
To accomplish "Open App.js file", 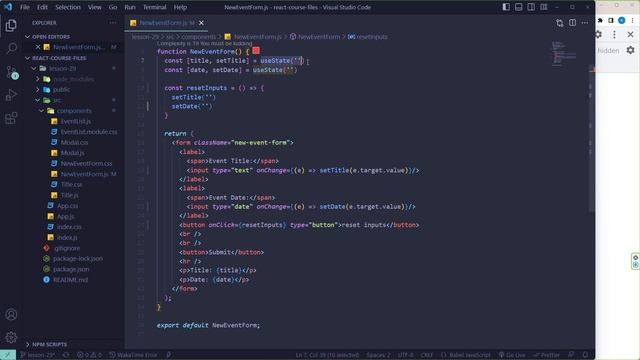I will [65, 216].
